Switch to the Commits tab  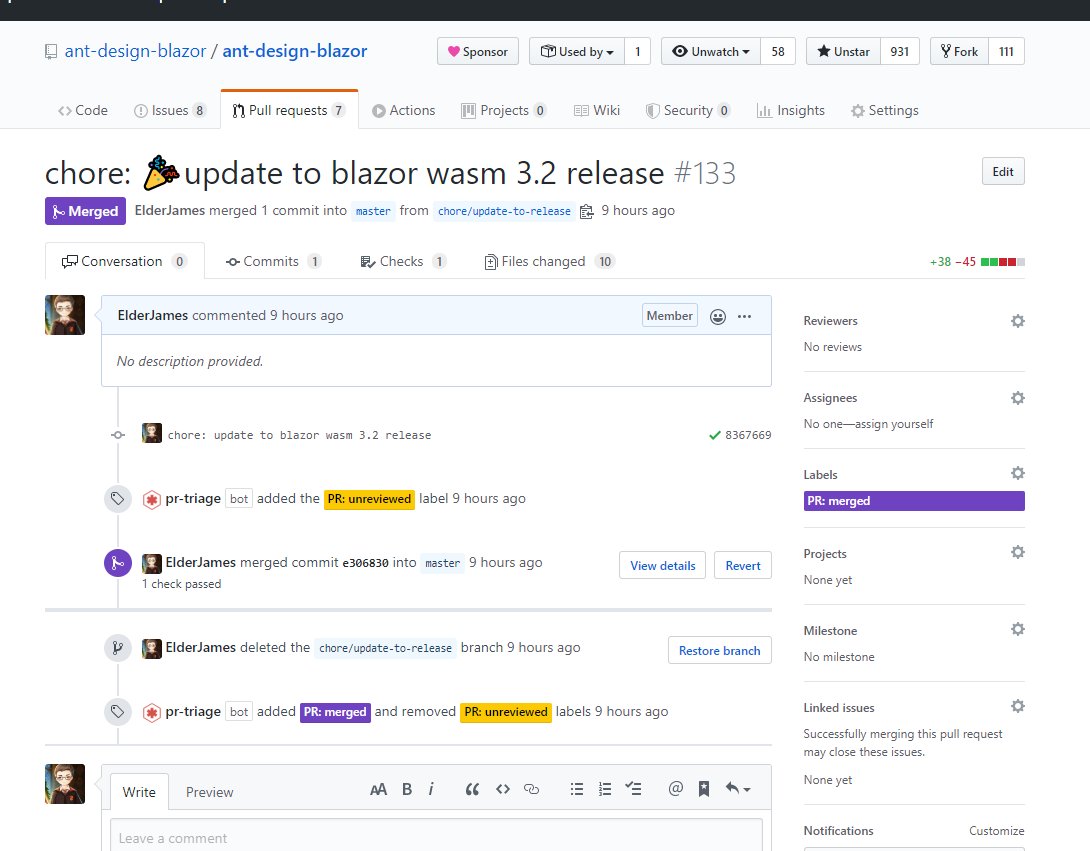coord(273,261)
